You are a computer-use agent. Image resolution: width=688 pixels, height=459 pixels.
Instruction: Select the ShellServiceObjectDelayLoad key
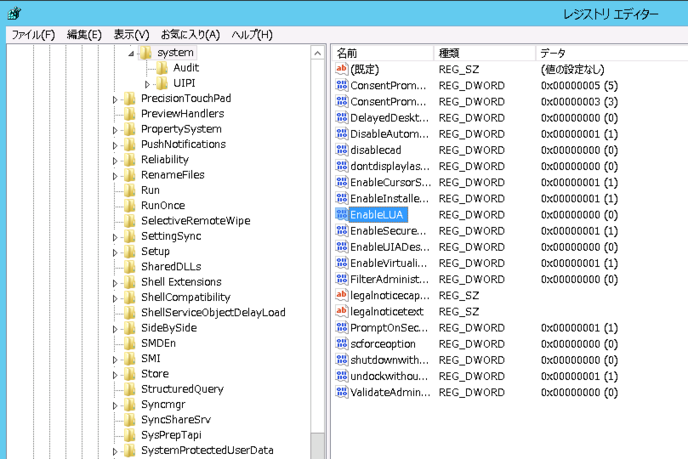213,312
